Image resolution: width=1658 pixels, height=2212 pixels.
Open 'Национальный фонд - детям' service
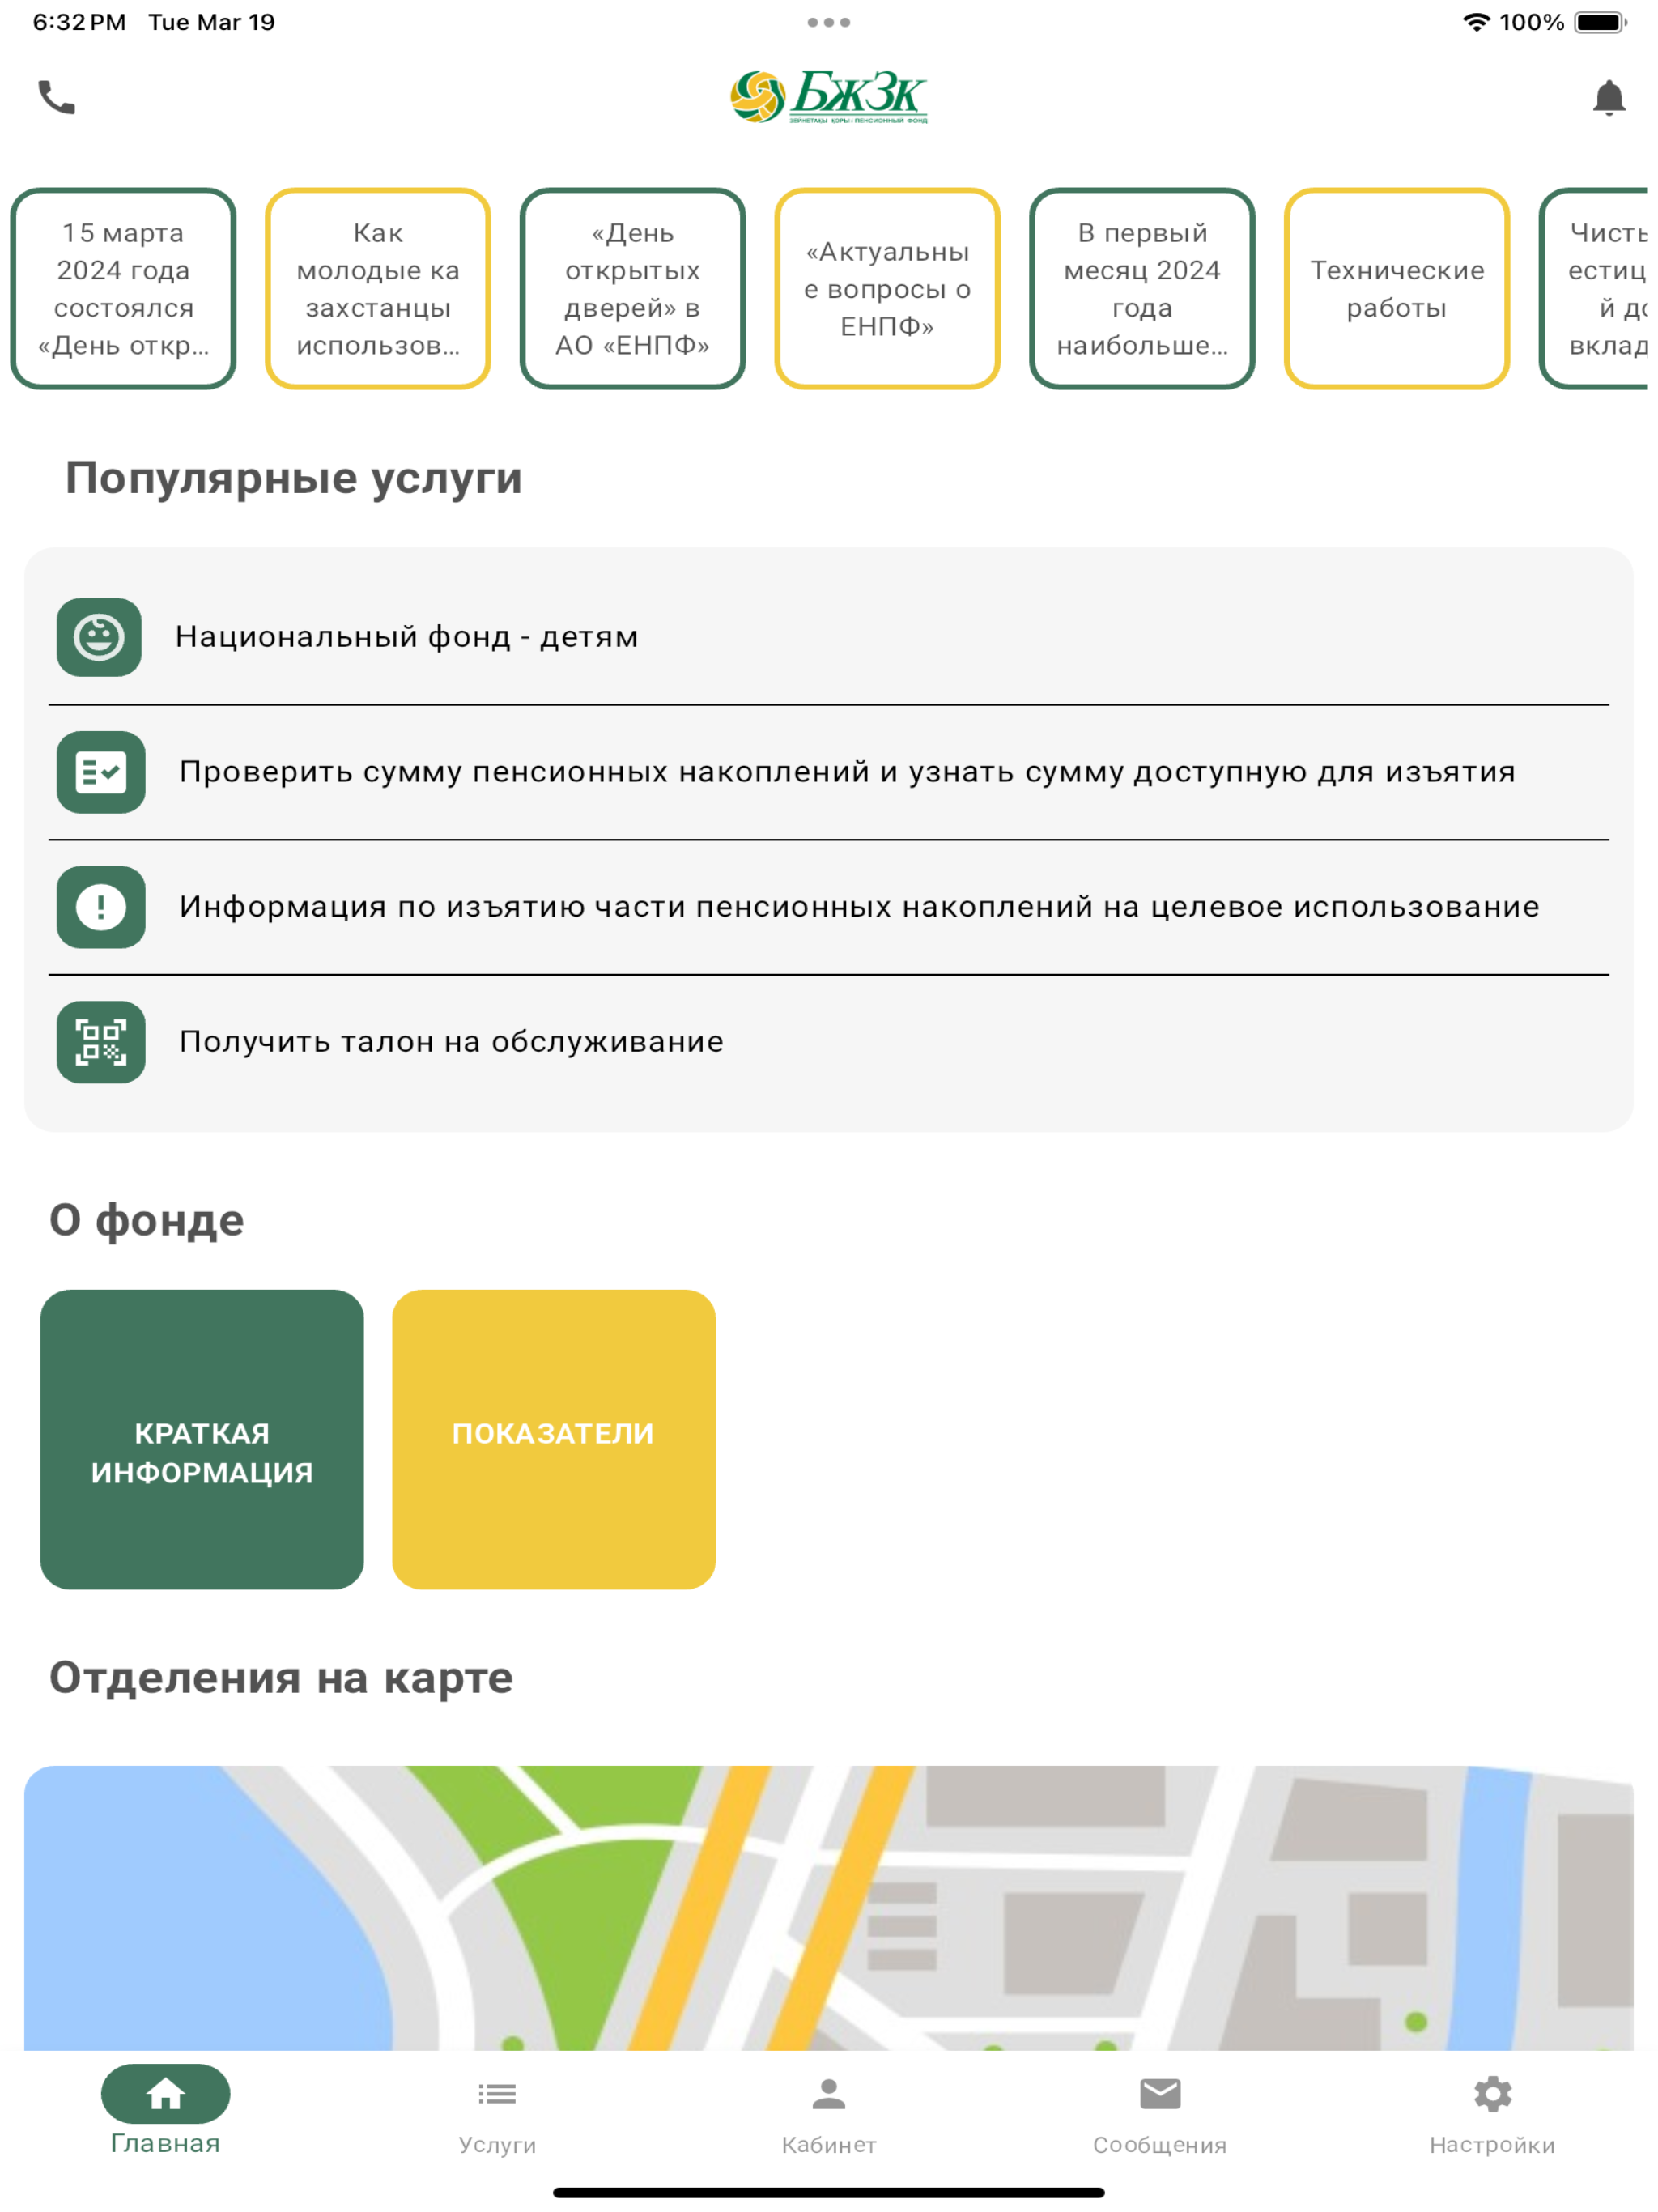point(829,637)
